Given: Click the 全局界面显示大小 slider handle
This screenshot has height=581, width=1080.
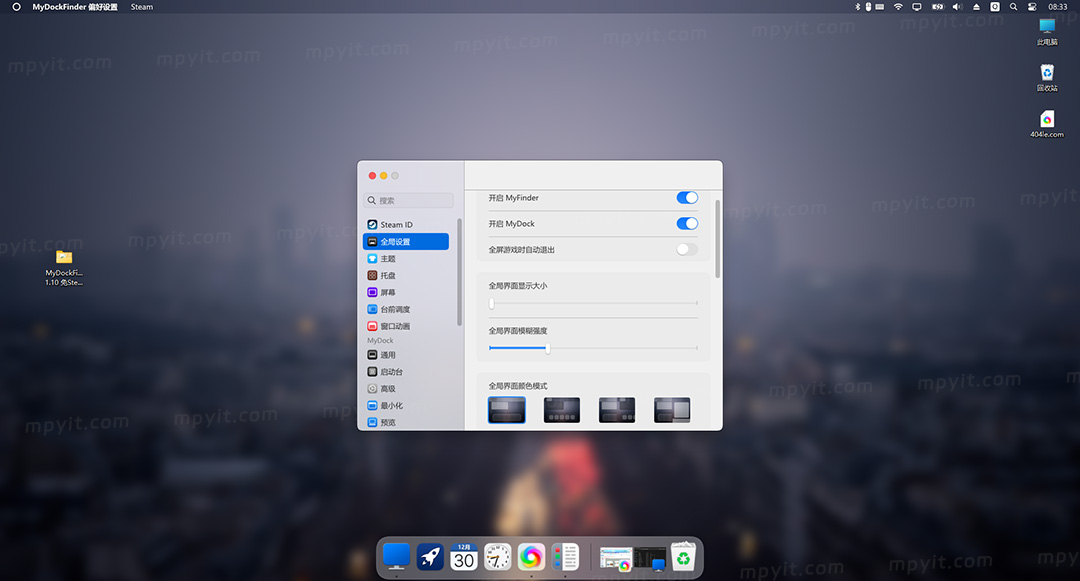Looking at the screenshot, I should point(491,304).
